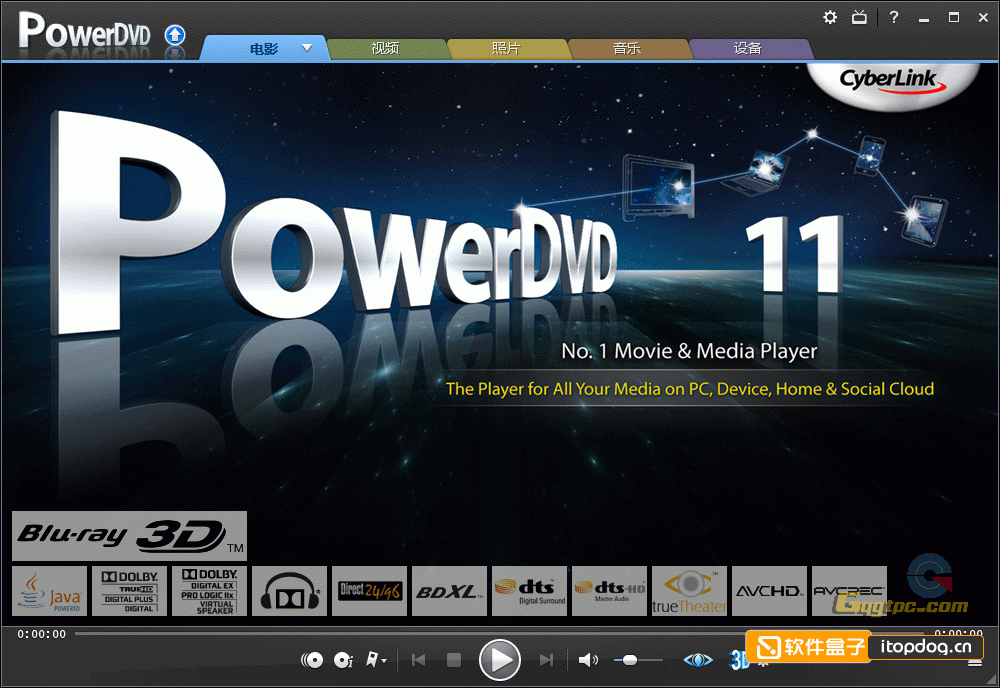Mute the volume speaker icon
1000x688 pixels.
pyautogui.click(x=588, y=660)
